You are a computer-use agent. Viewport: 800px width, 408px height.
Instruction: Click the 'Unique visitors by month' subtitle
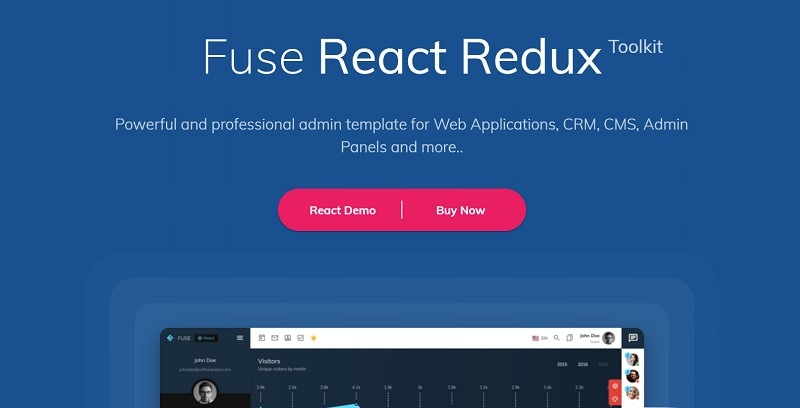pyautogui.click(x=282, y=369)
